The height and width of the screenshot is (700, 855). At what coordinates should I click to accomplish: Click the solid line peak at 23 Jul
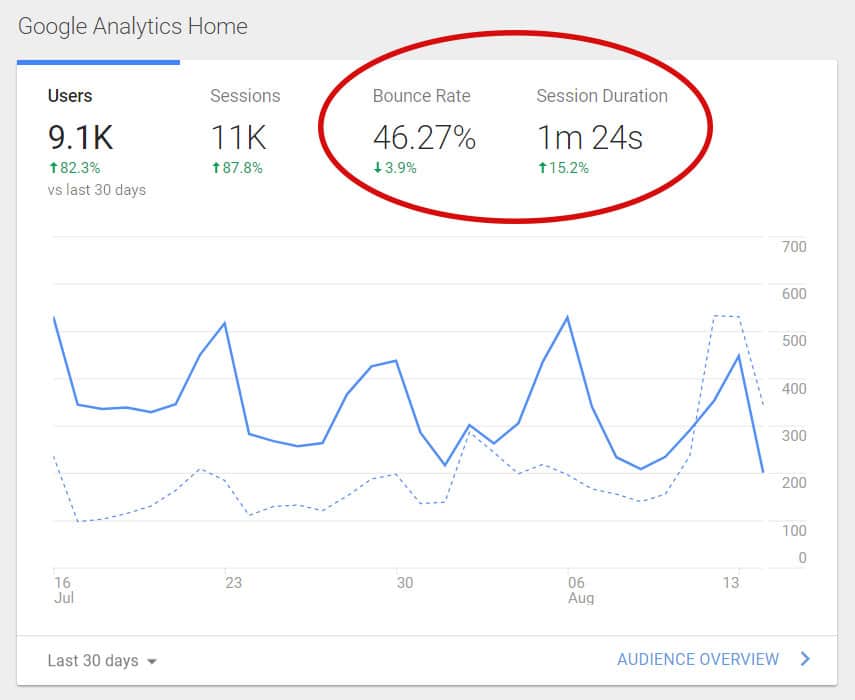point(225,323)
